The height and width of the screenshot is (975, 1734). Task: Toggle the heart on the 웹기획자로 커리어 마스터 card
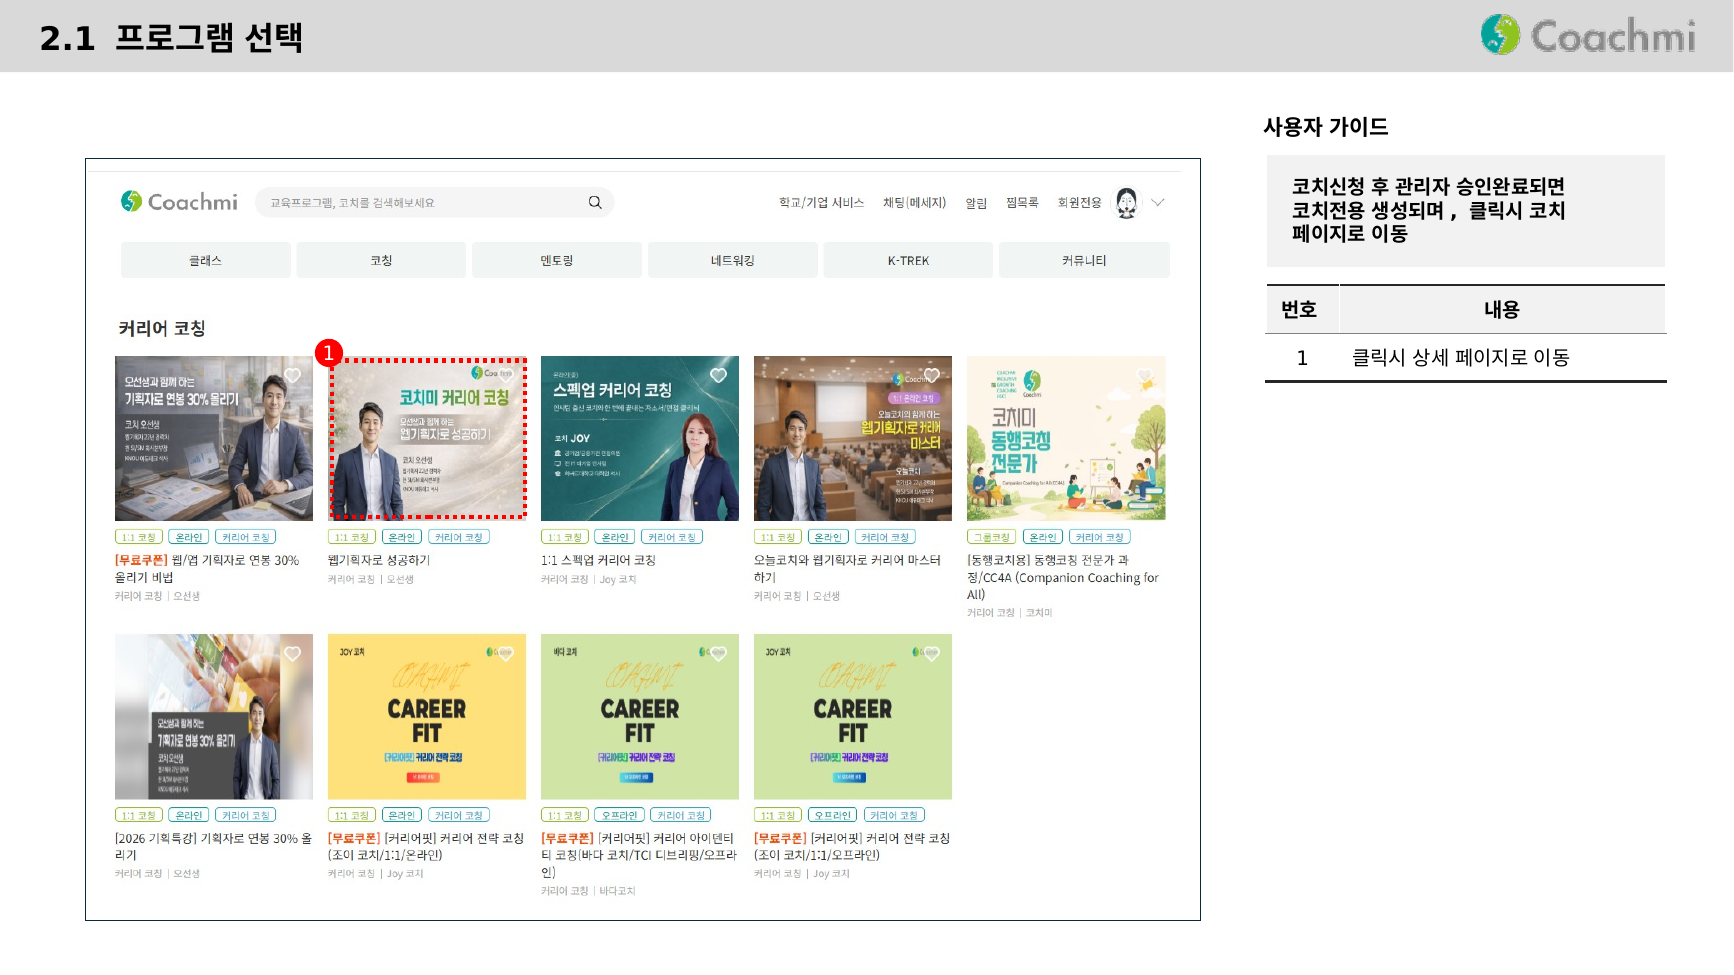click(931, 375)
